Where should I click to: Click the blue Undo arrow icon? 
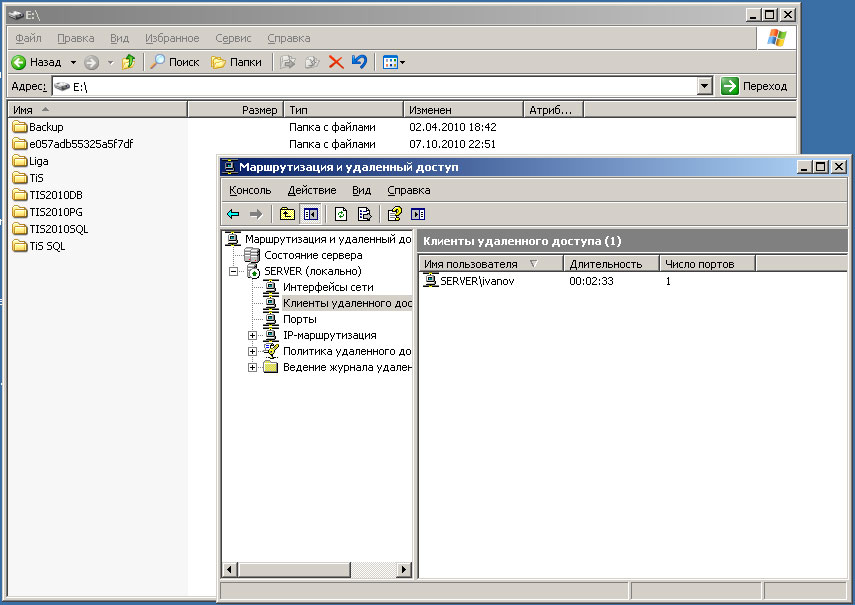[x=359, y=62]
